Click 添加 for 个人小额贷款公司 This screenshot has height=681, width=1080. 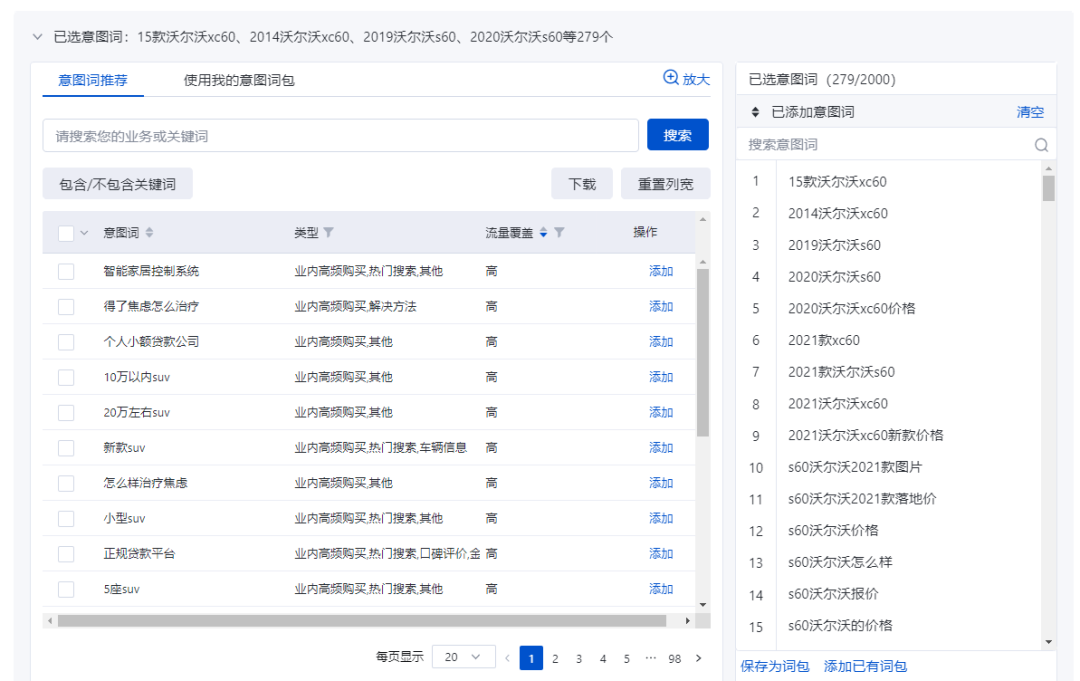[x=661, y=342]
